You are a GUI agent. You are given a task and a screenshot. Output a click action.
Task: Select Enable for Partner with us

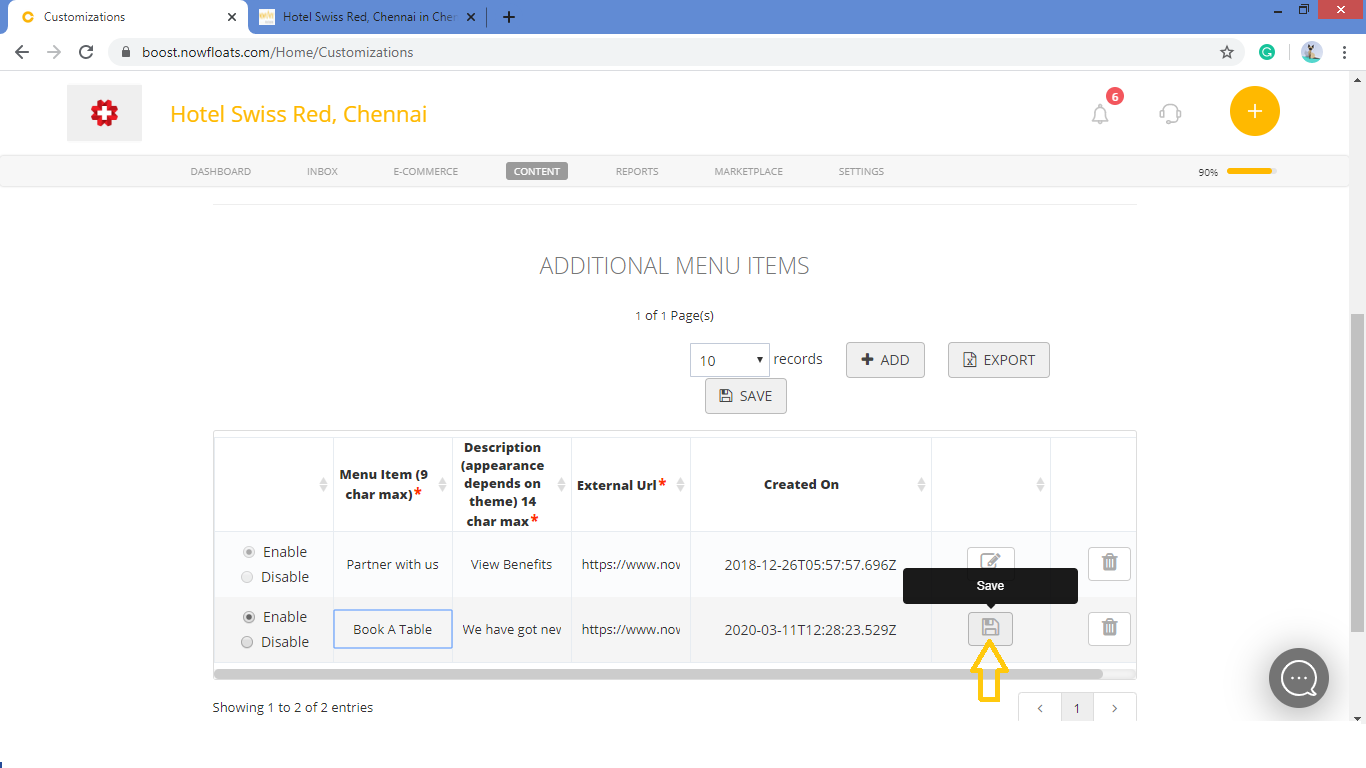249,552
